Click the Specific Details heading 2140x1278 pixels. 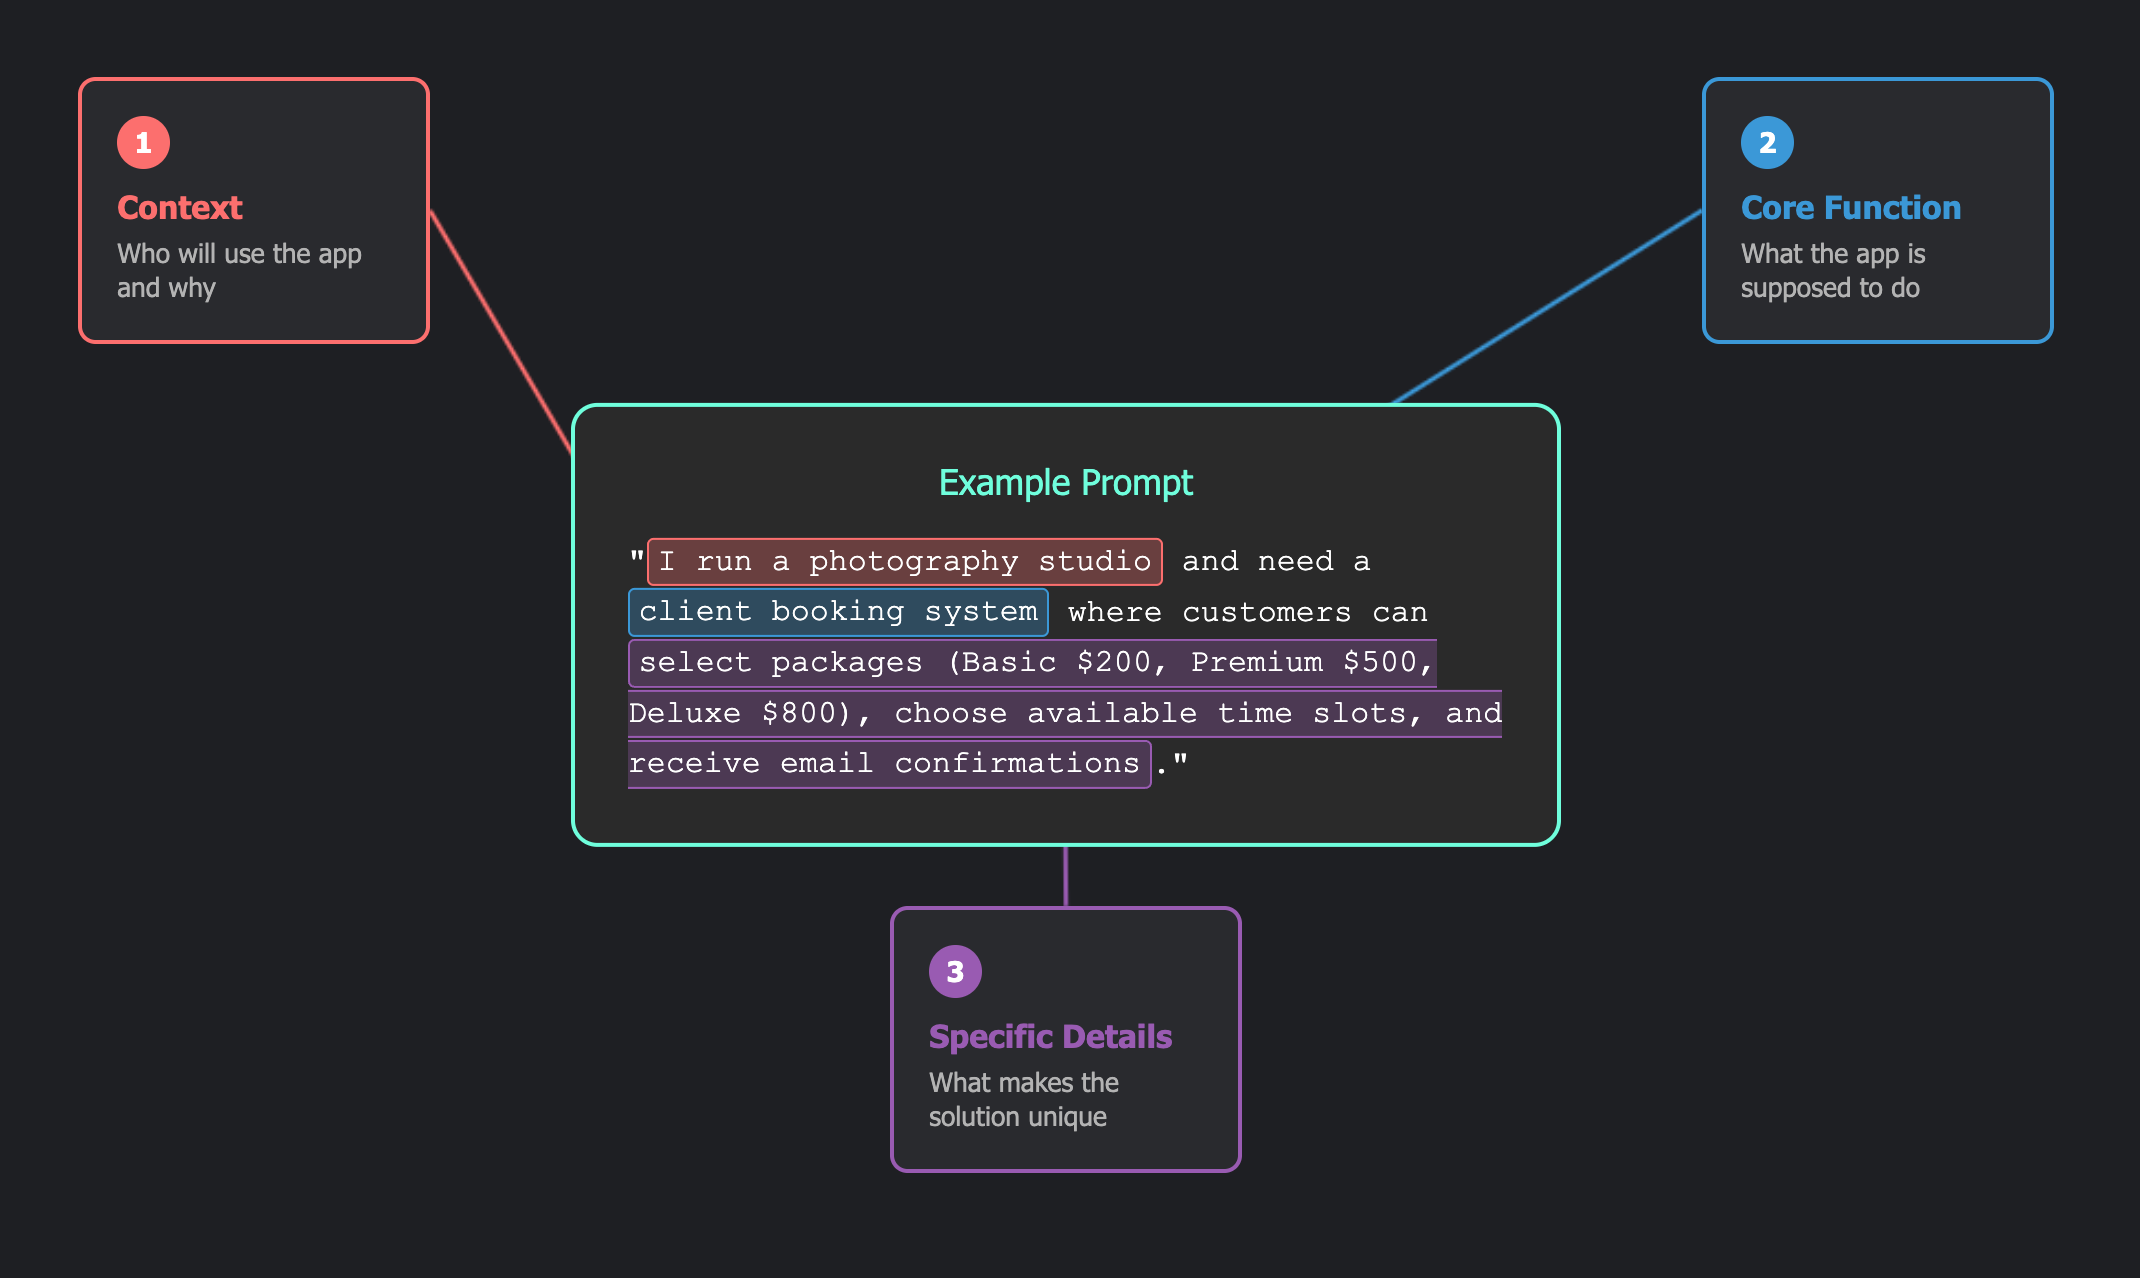(1049, 1037)
